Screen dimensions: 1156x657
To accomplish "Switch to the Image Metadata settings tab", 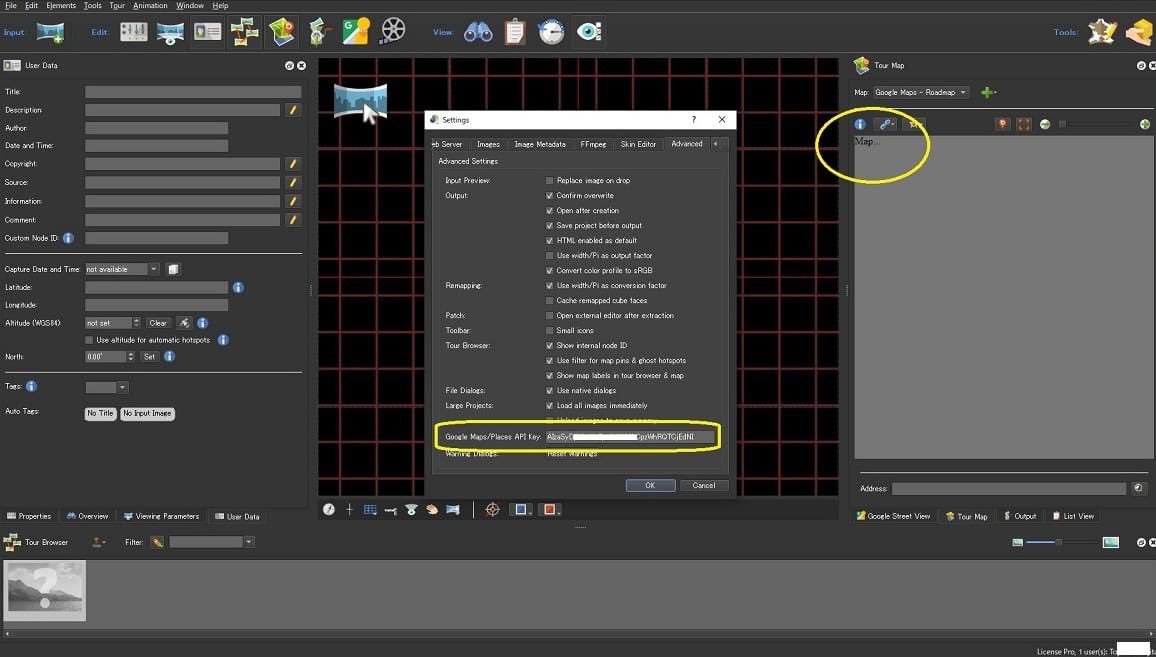I will [540, 144].
